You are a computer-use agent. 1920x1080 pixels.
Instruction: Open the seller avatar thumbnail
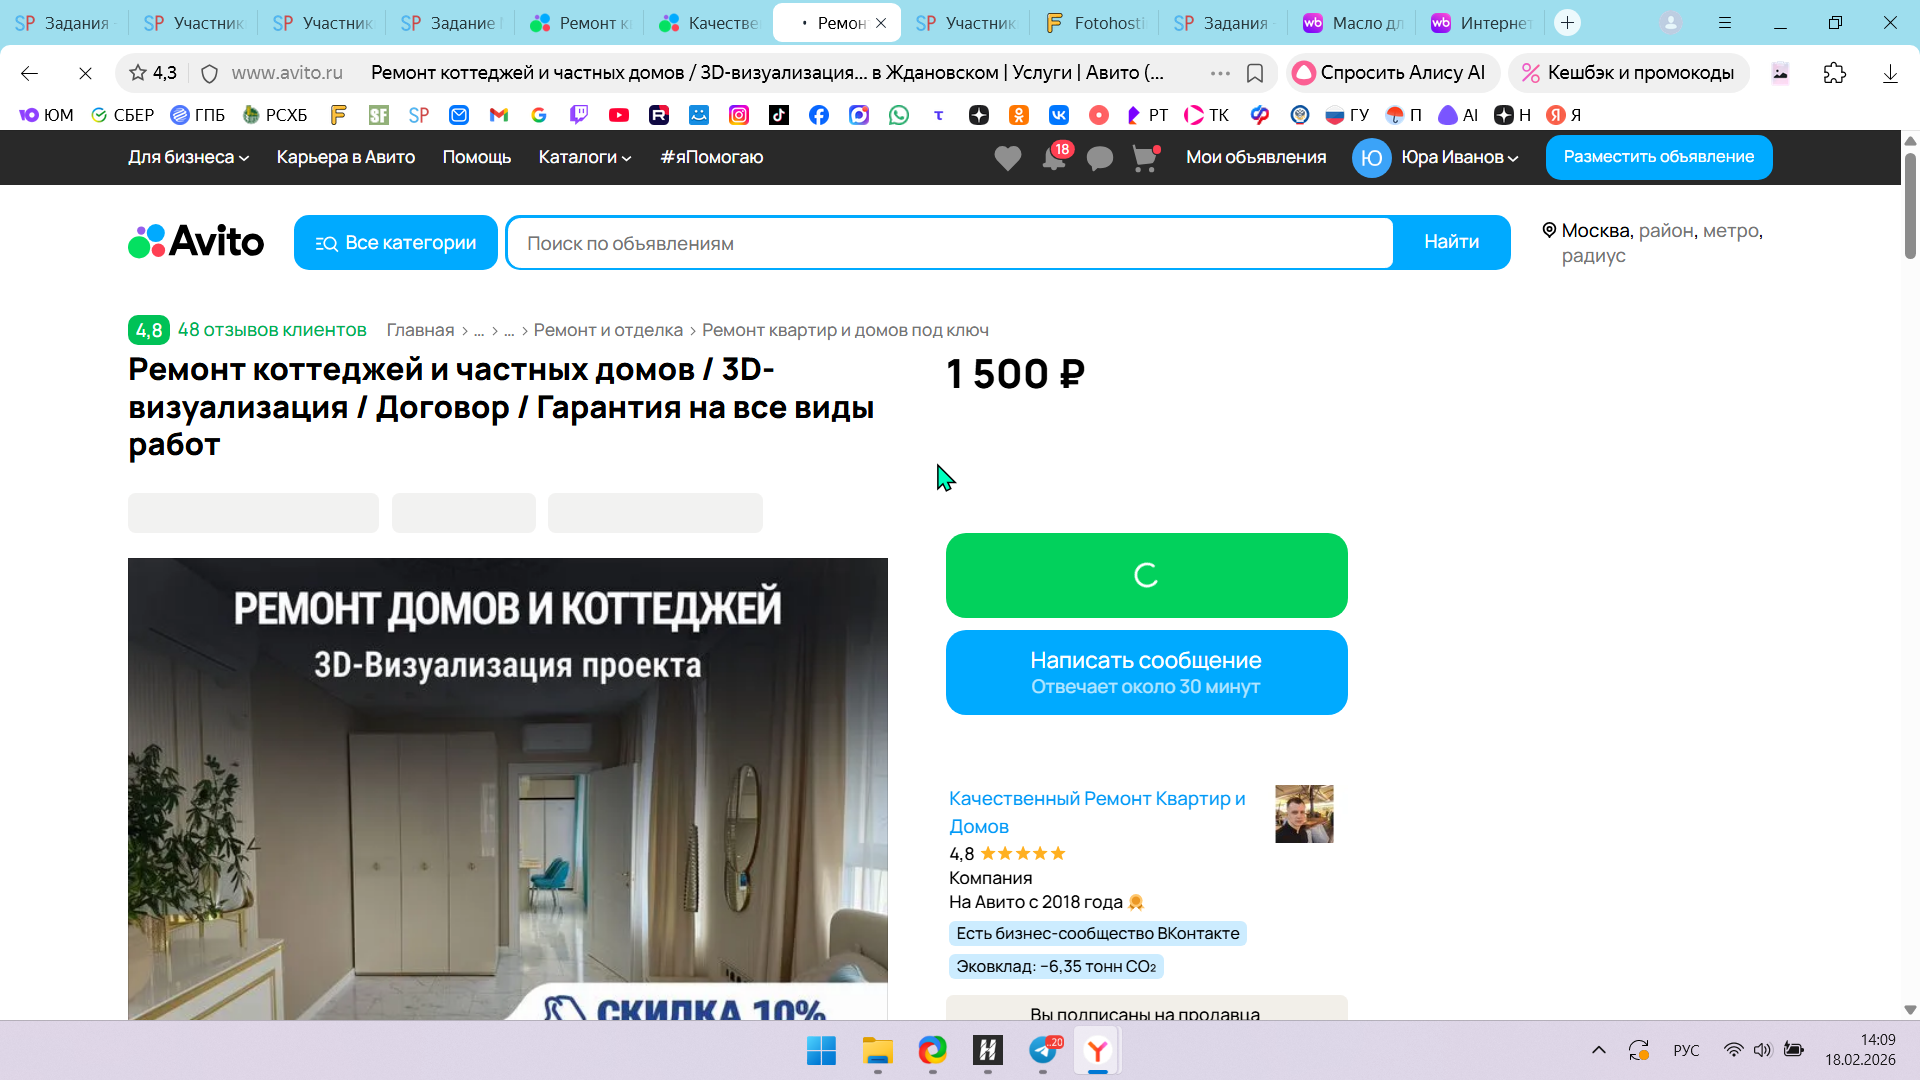click(x=1303, y=813)
